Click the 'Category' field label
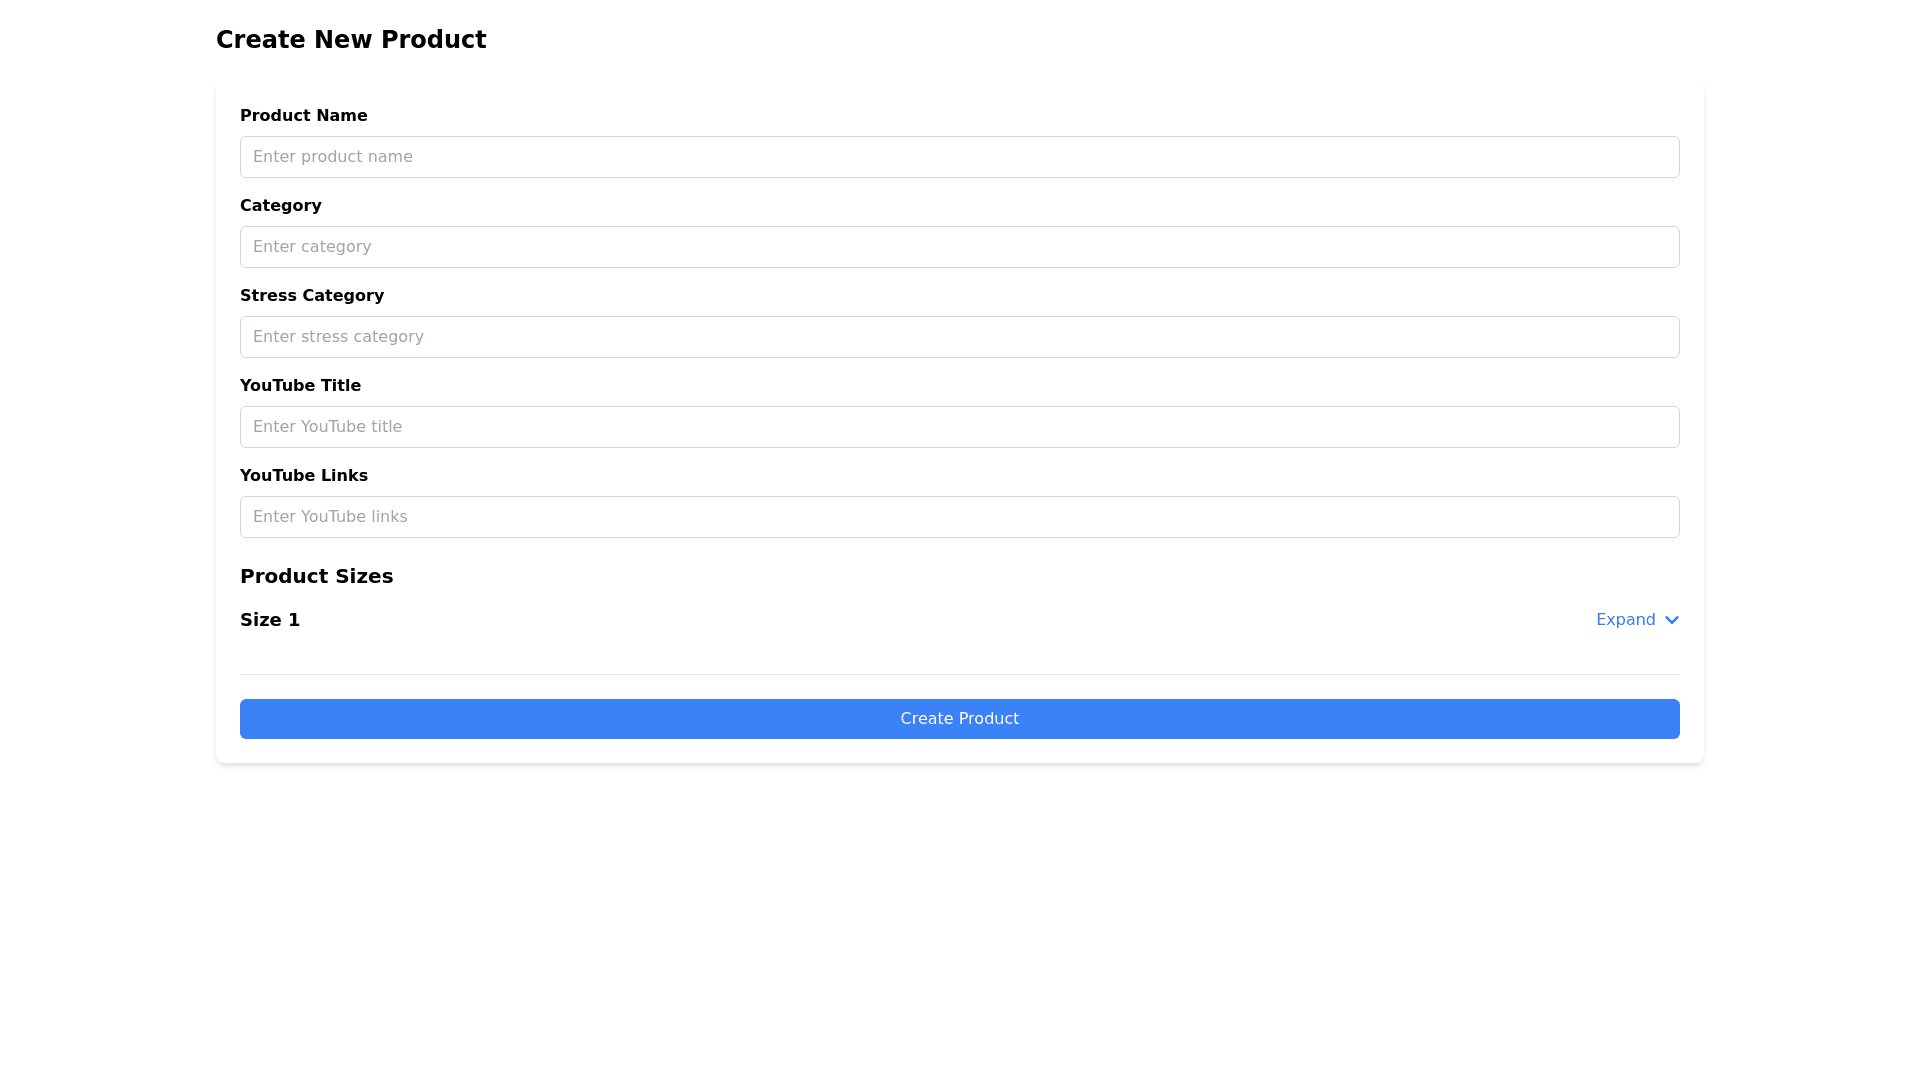Viewport: 1920px width, 1080px height. point(280,206)
